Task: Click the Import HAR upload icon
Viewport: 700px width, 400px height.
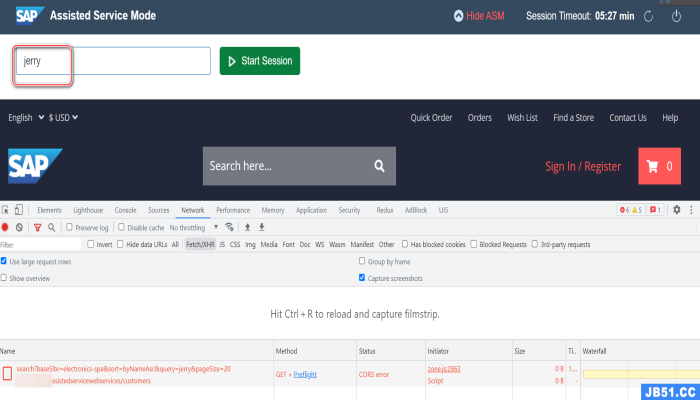Action: 247,227
